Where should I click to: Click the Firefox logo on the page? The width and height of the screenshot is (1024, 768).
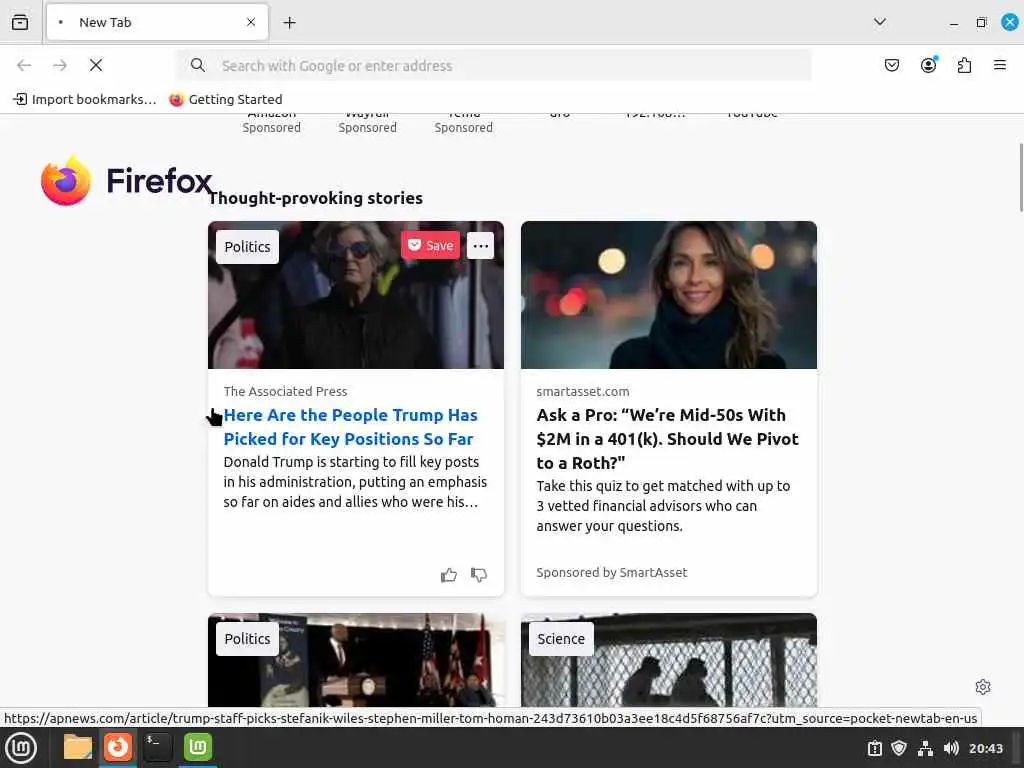(x=126, y=181)
